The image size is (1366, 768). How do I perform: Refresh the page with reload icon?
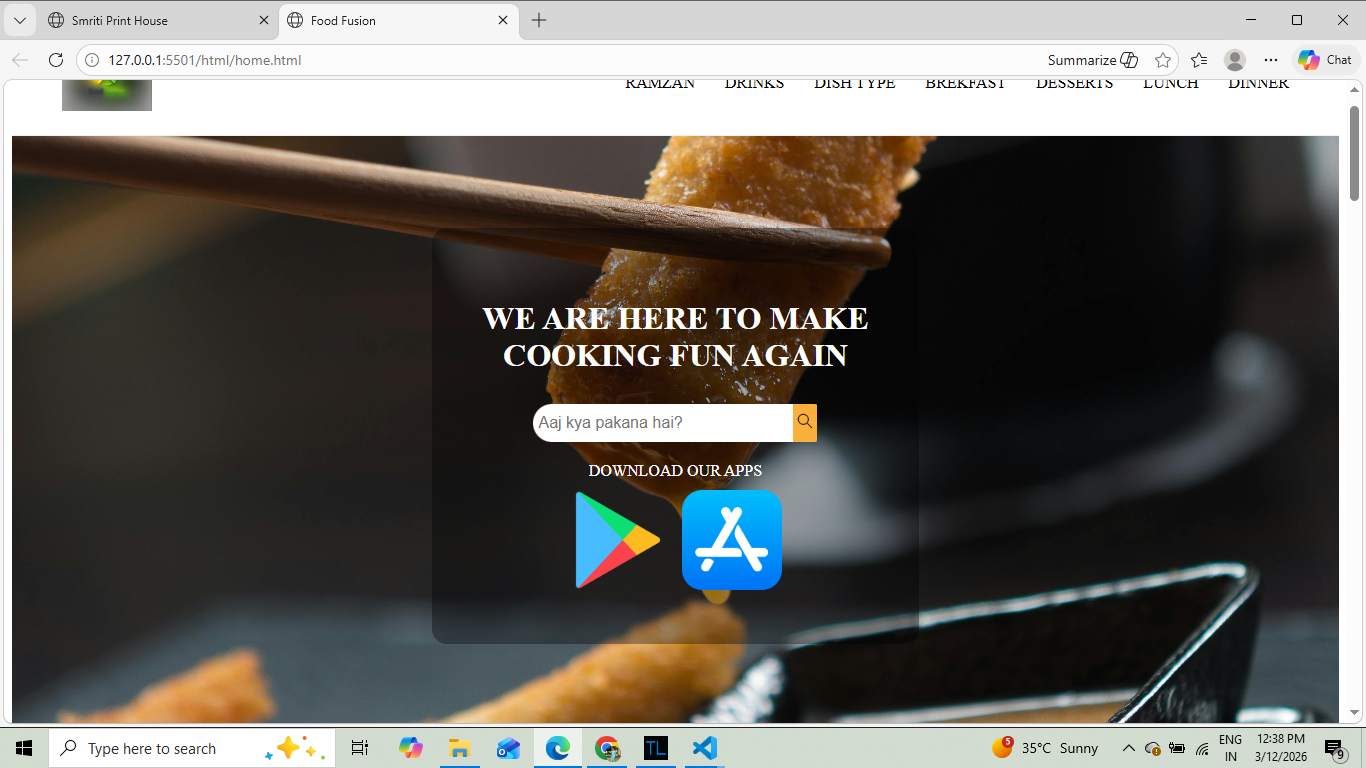click(x=56, y=60)
